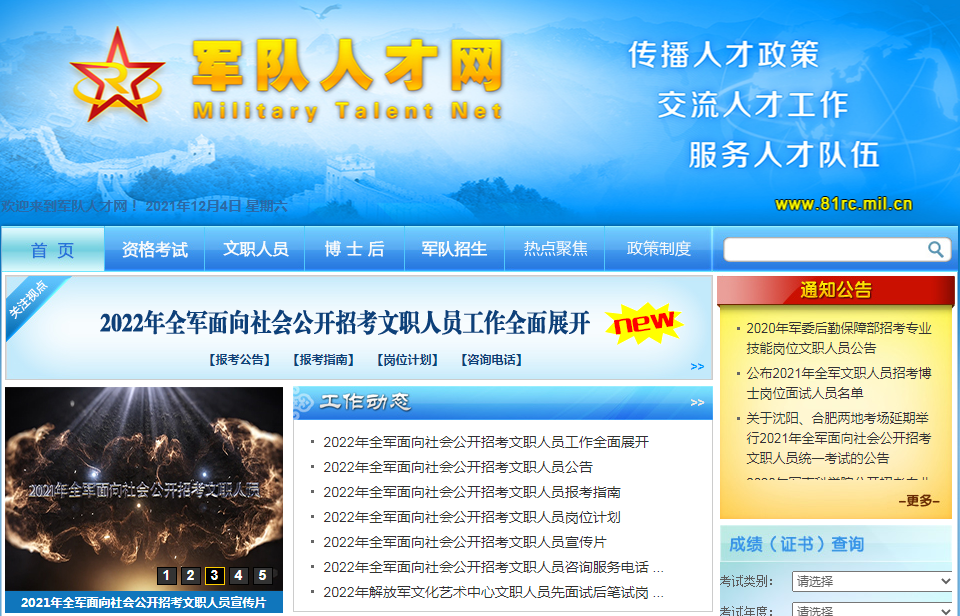Open news 2022年全军面向社会公开招考文职人员咨询服务电话

point(493,568)
